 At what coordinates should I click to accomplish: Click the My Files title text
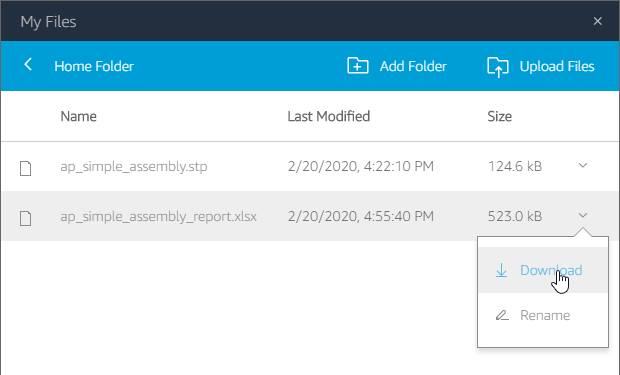tap(48, 22)
